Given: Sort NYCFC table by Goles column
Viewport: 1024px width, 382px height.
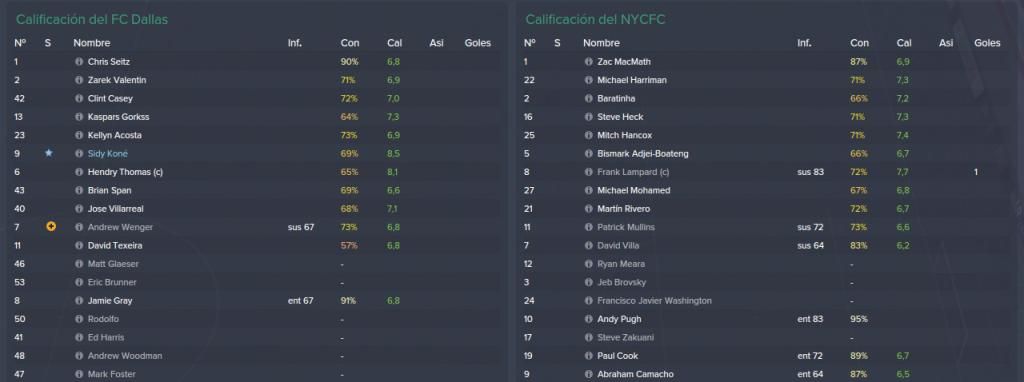Looking at the screenshot, I should 987,43.
